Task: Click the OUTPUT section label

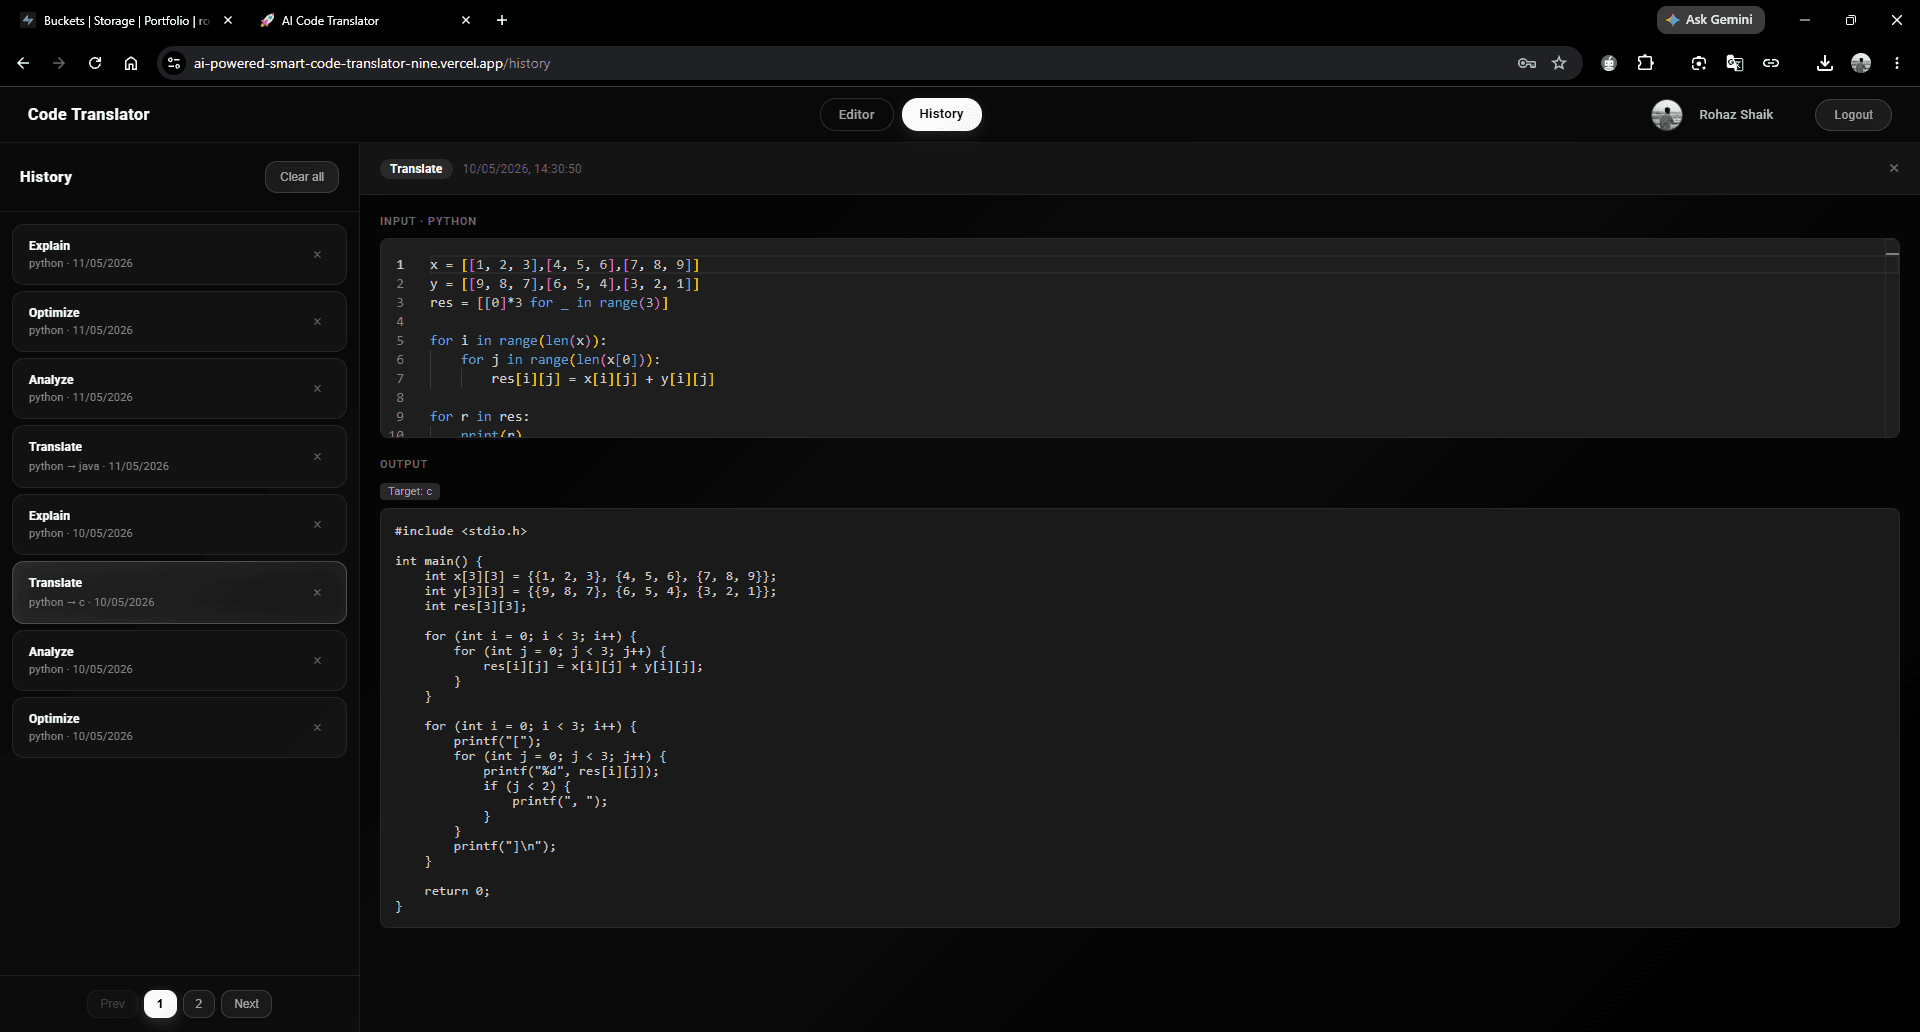Action: [404, 464]
